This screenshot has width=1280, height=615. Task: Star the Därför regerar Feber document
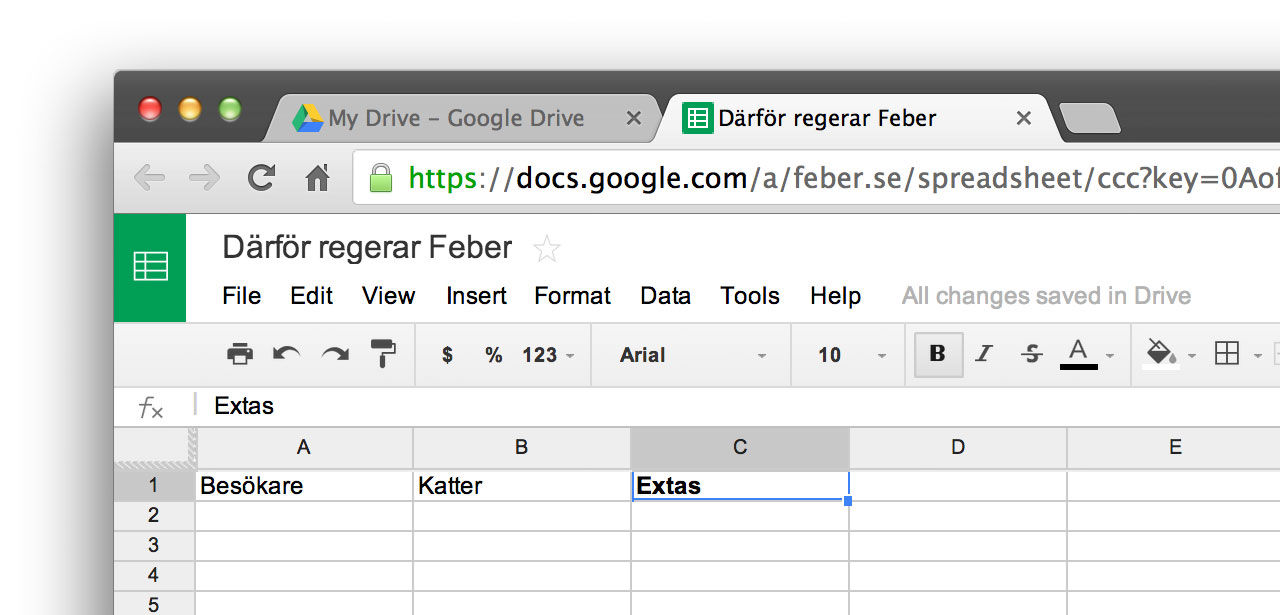pyautogui.click(x=547, y=248)
